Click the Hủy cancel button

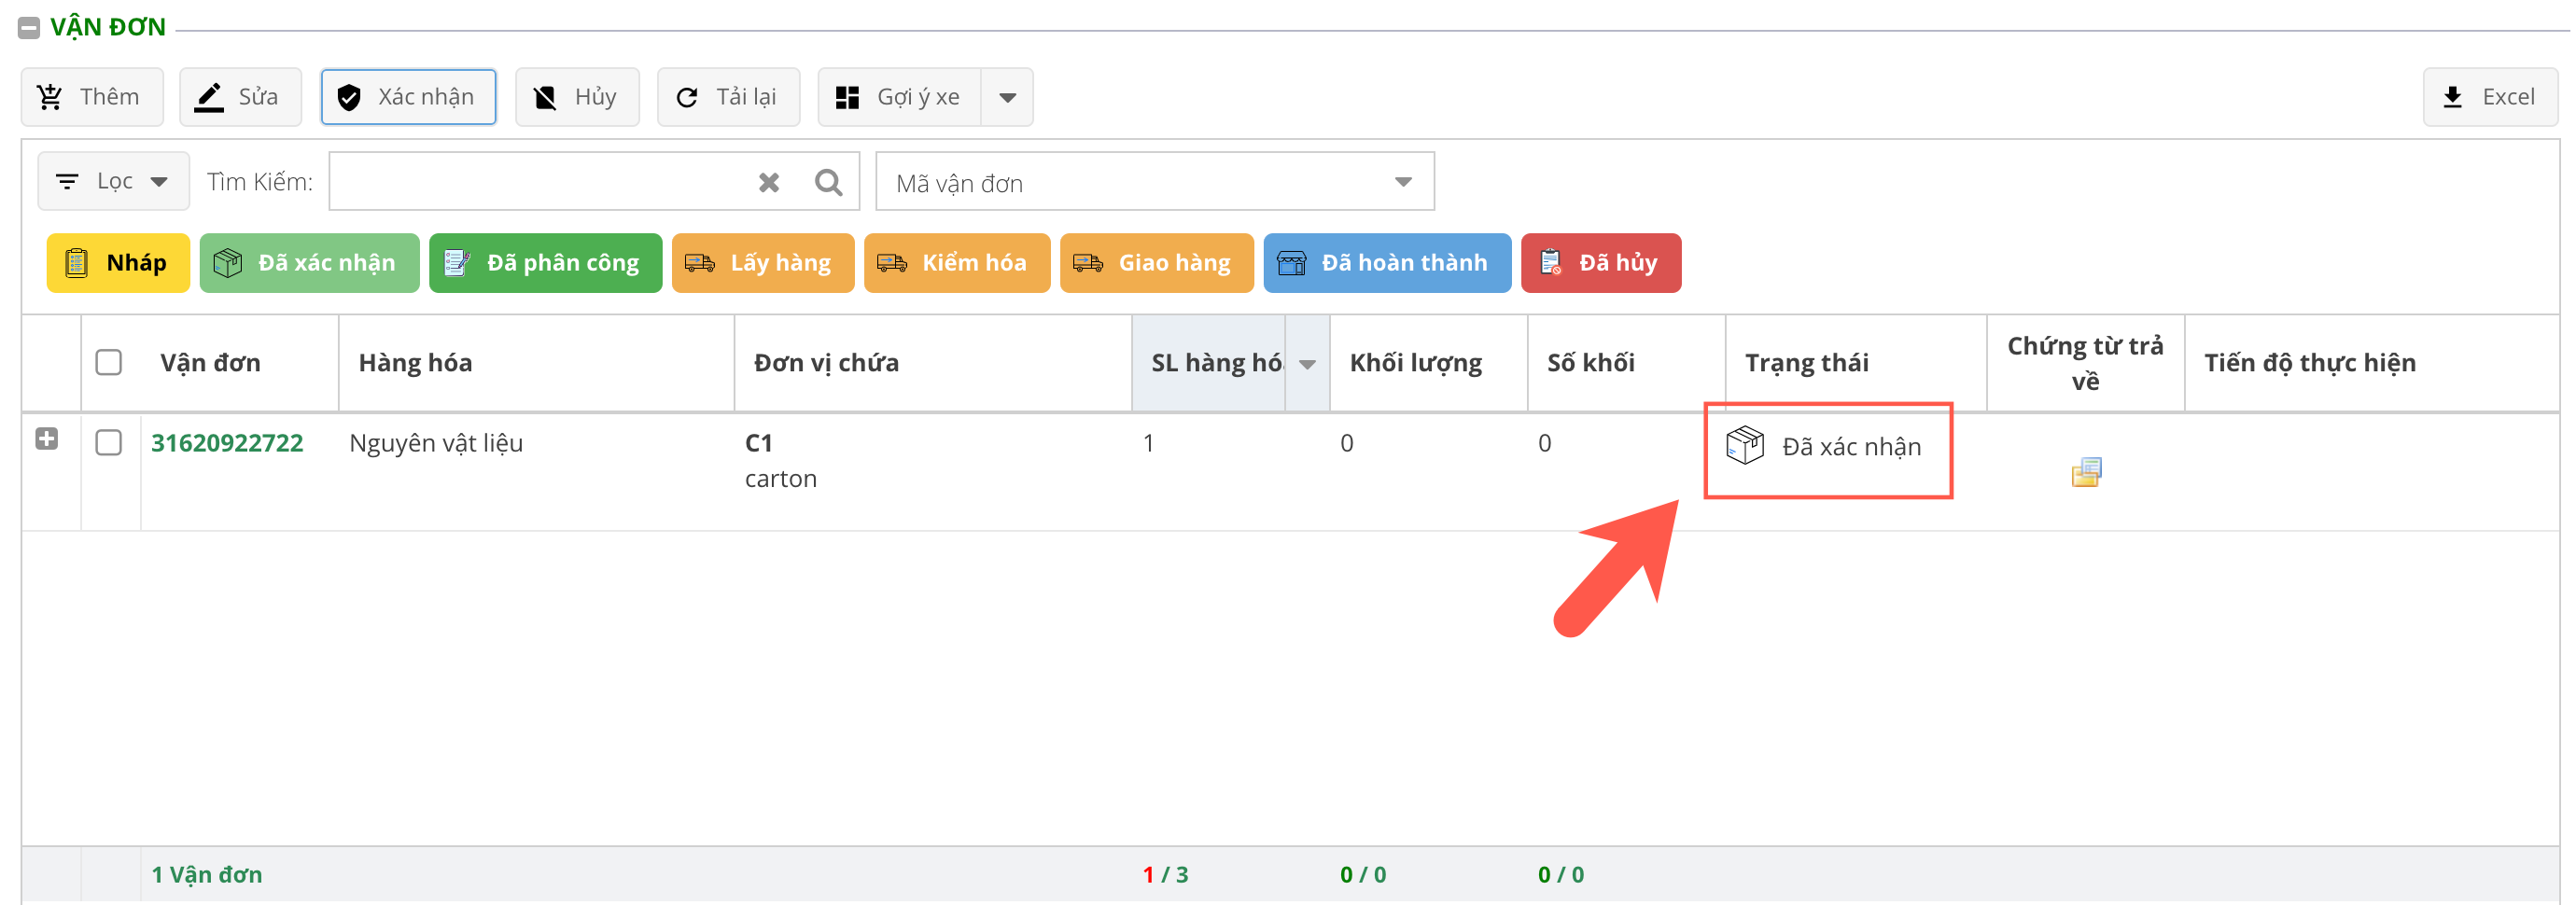[576, 97]
